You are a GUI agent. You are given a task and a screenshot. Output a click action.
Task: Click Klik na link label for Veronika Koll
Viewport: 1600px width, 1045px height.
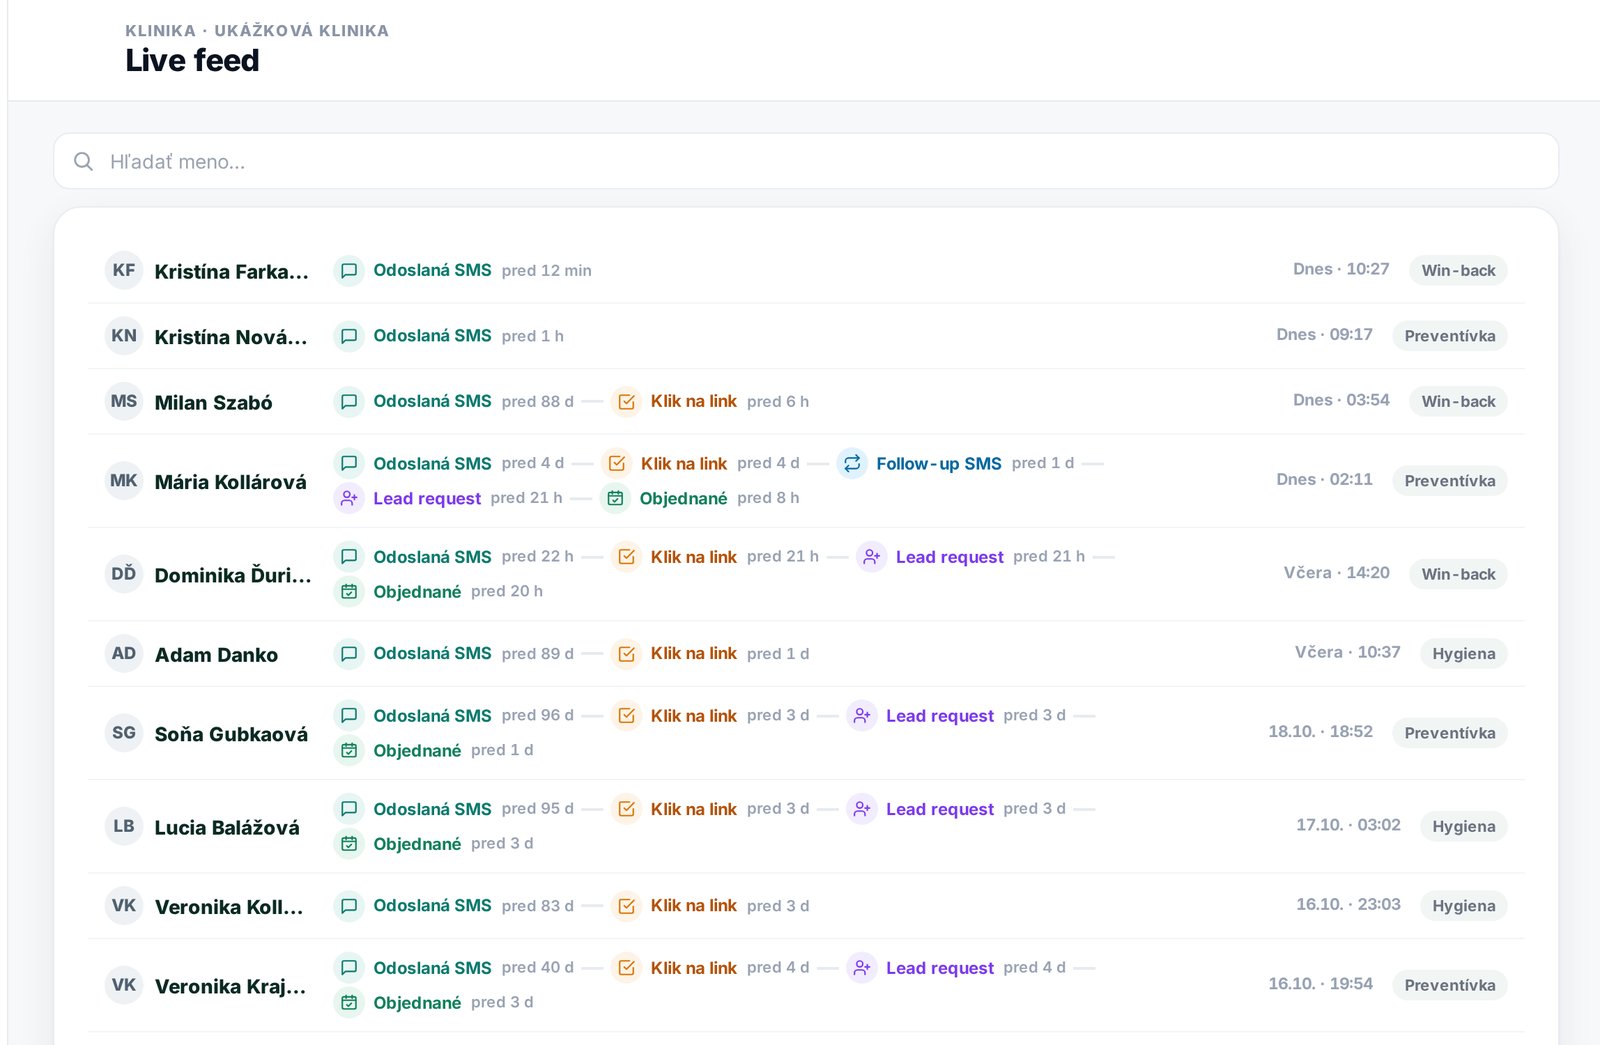[x=693, y=906]
